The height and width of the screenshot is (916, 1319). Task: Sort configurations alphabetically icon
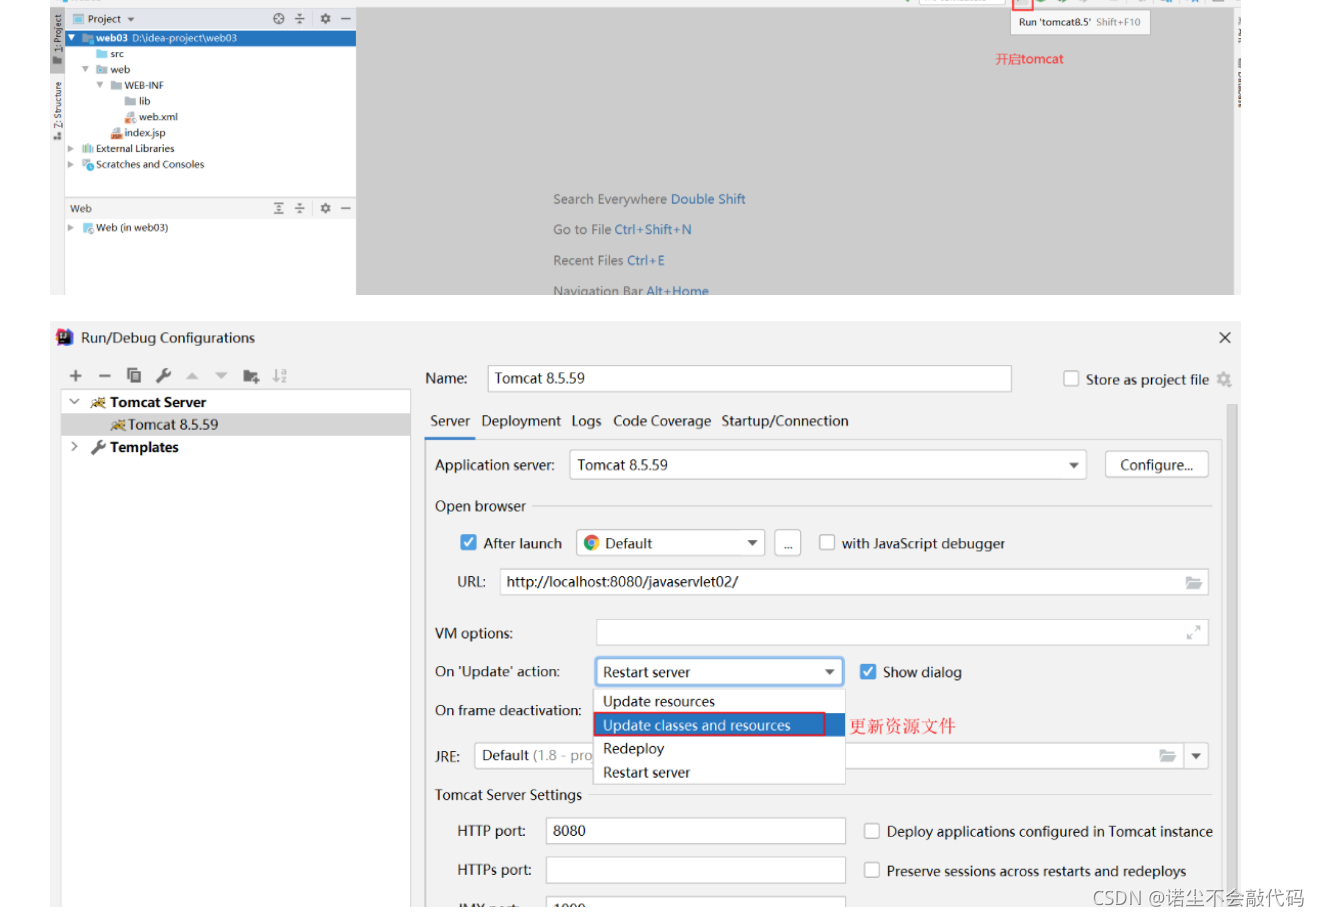click(280, 376)
